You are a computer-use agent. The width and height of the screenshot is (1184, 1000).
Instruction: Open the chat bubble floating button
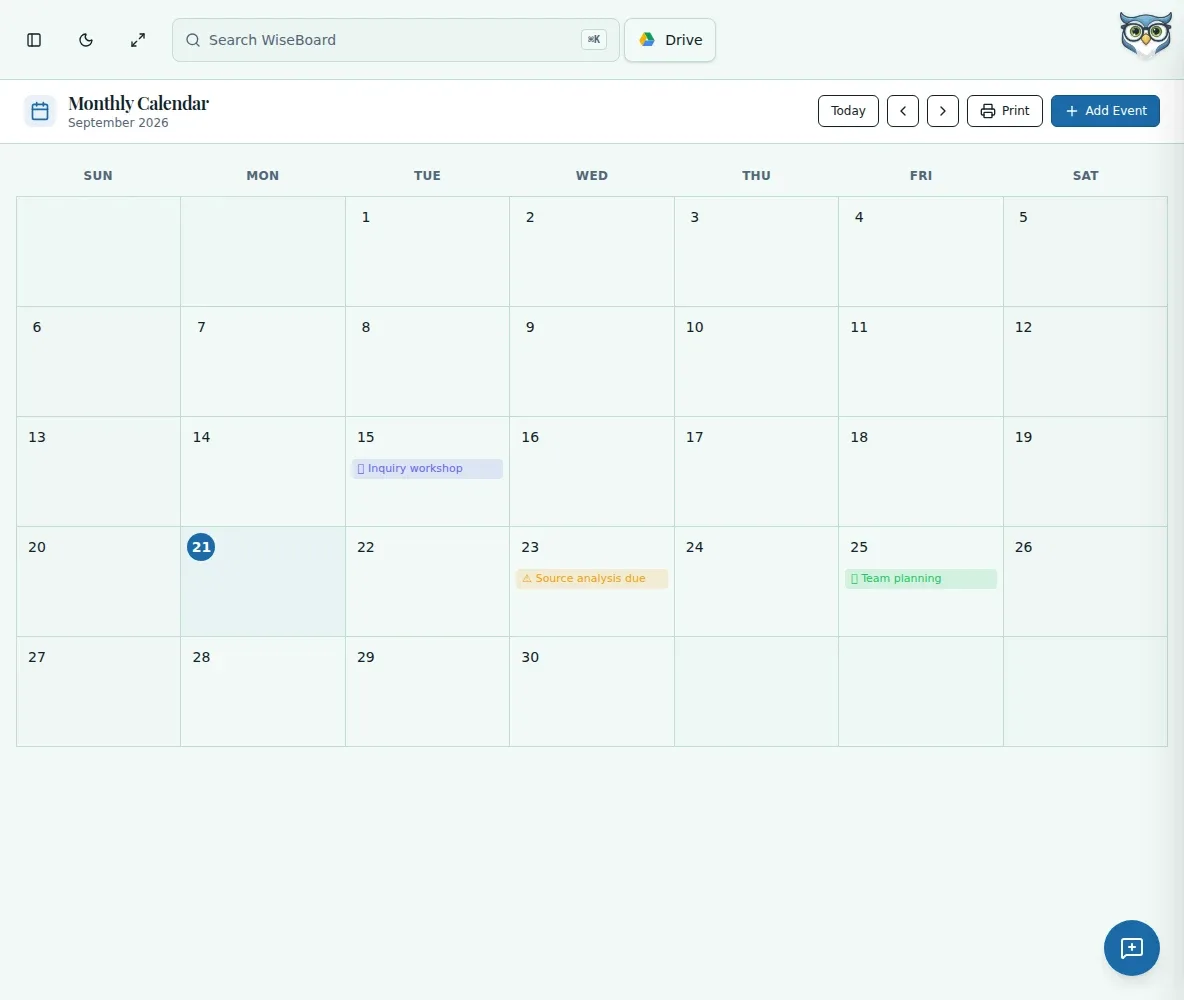click(x=1131, y=948)
